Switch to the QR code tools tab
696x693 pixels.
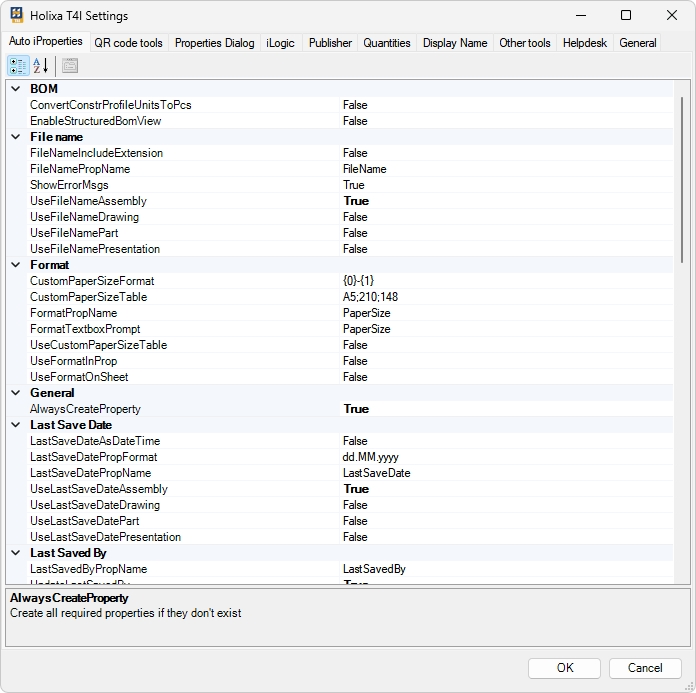(128, 43)
